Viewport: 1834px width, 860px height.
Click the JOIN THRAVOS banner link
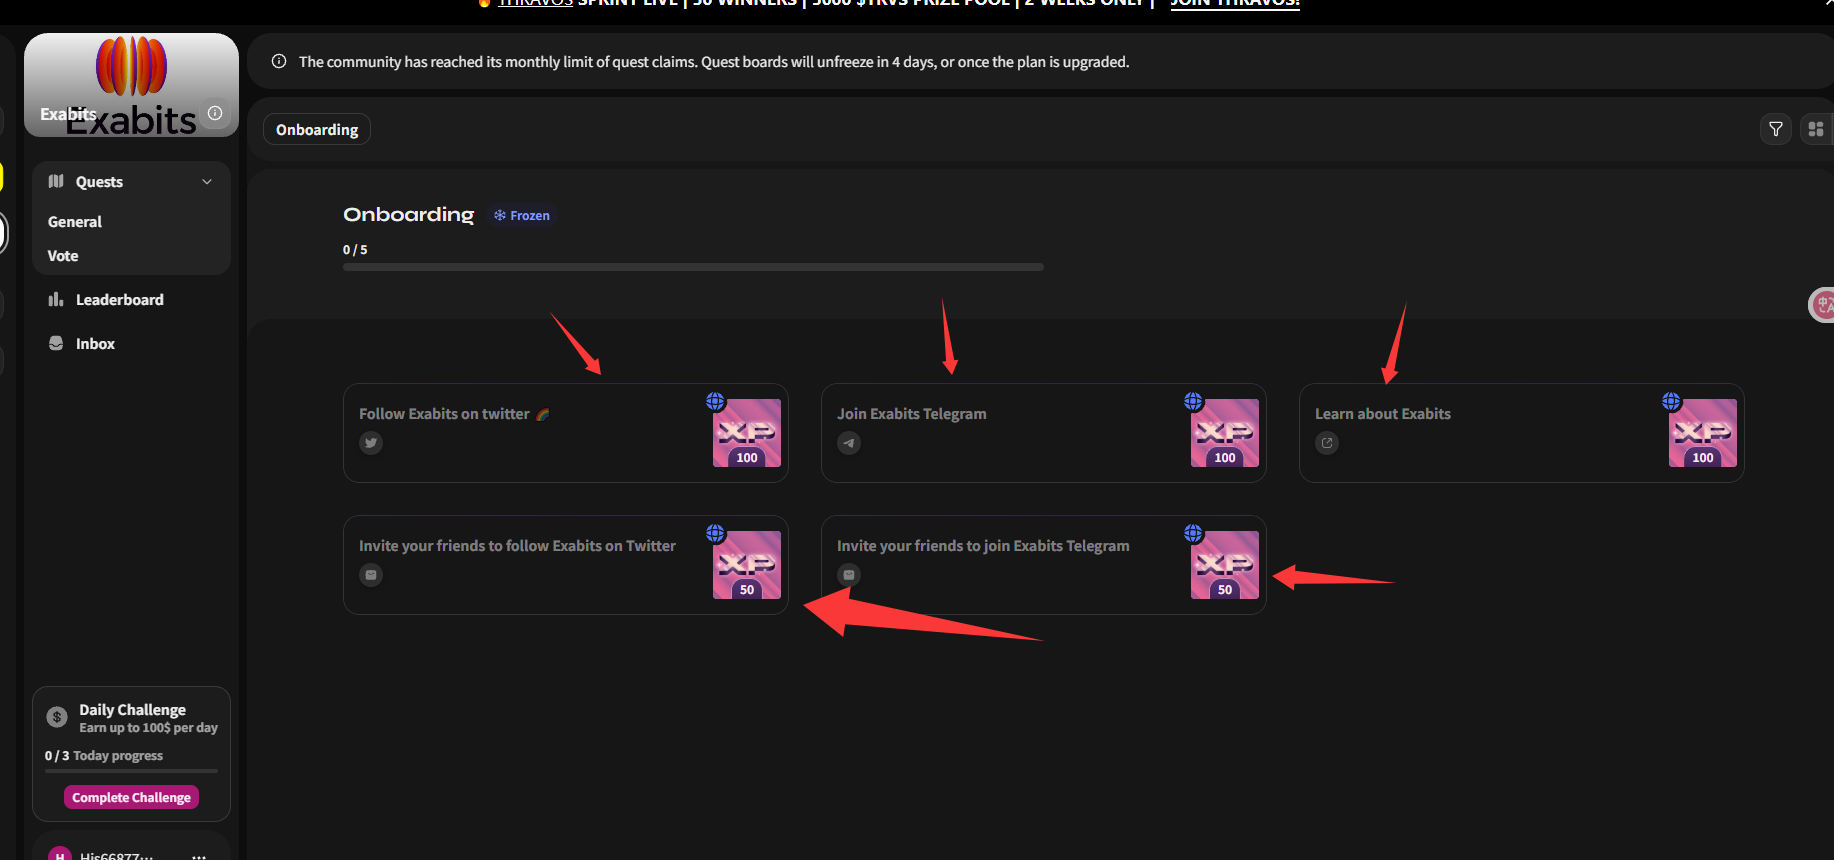click(1235, 4)
